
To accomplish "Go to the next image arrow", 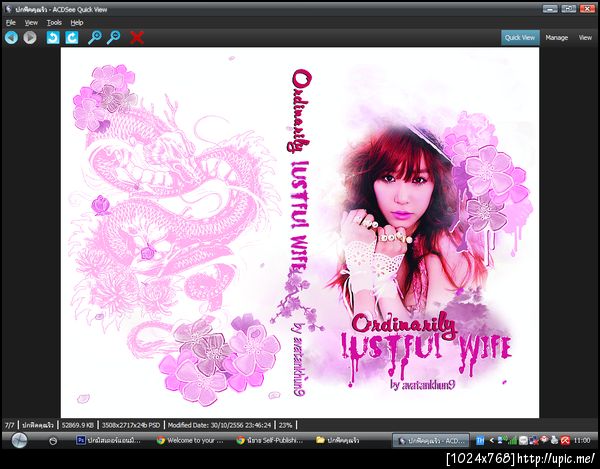I will 30,37.
